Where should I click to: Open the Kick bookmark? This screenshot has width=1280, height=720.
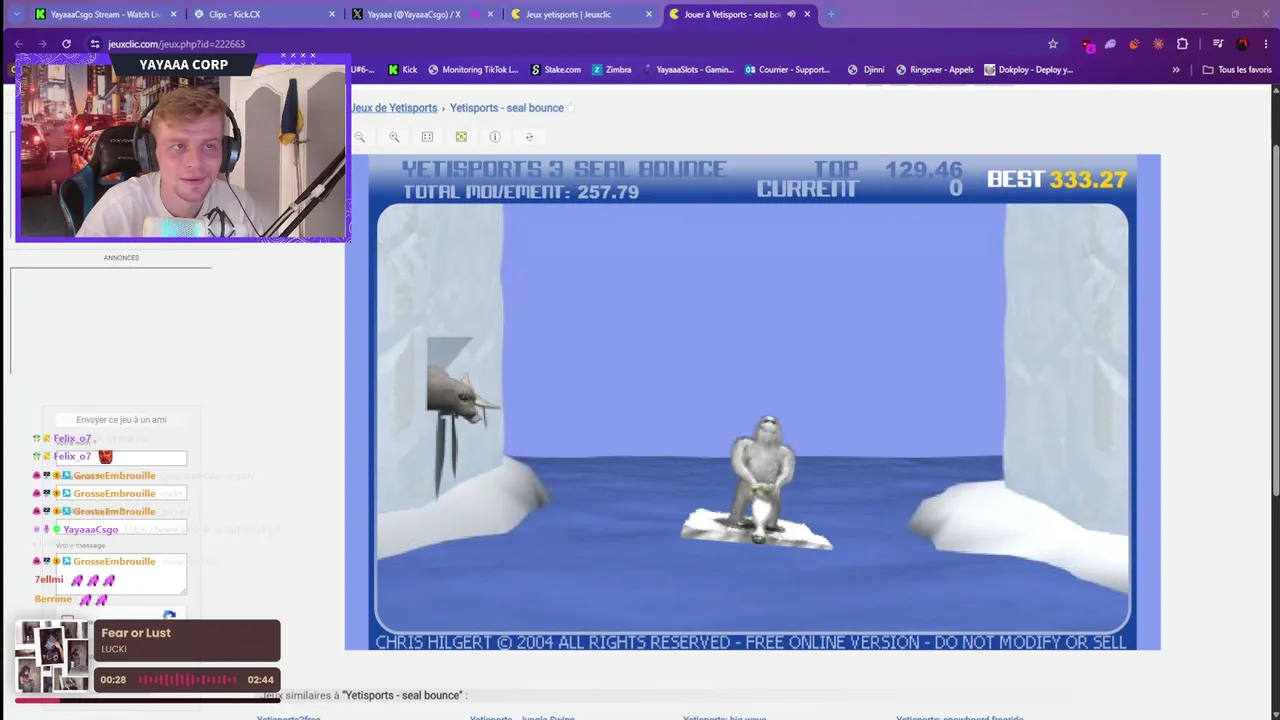tap(402, 70)
